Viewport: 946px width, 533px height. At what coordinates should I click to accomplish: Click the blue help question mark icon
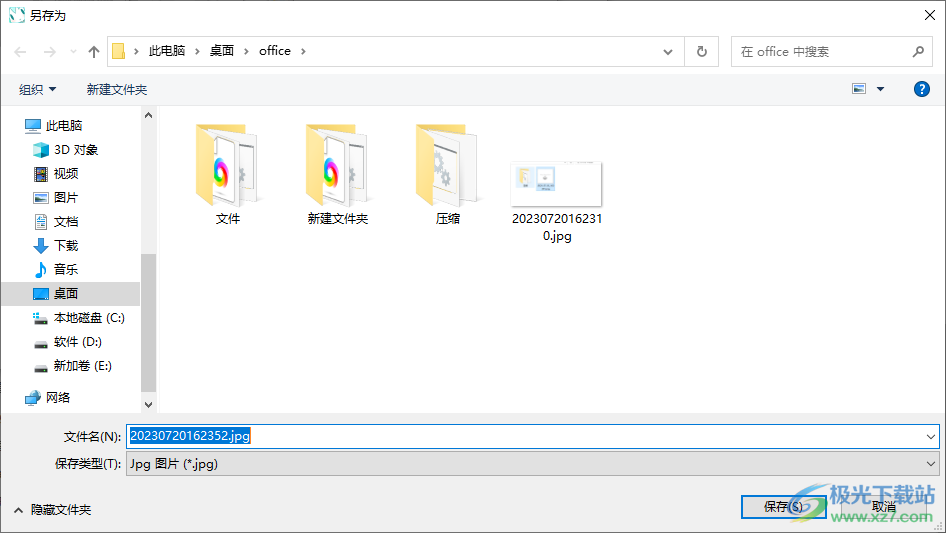[x=922, y=89]
